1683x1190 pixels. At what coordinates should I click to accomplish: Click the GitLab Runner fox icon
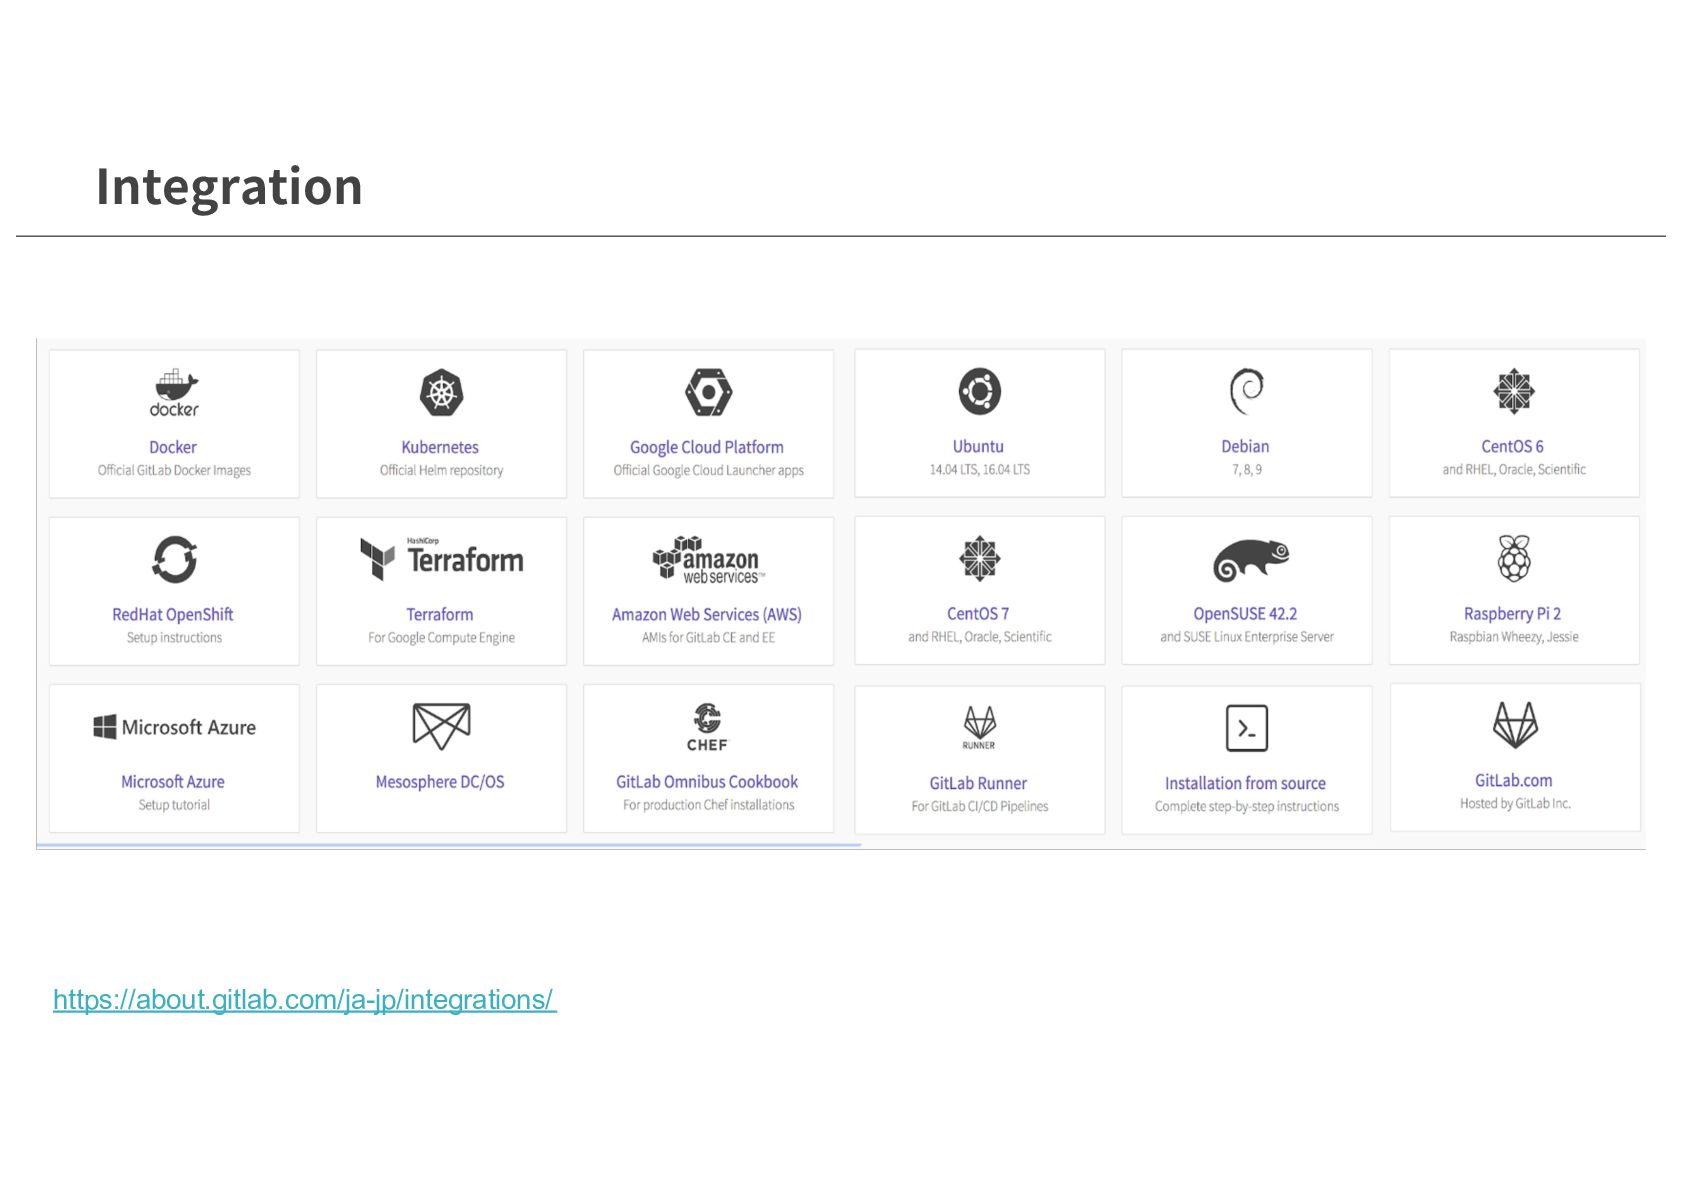[979, 727]
